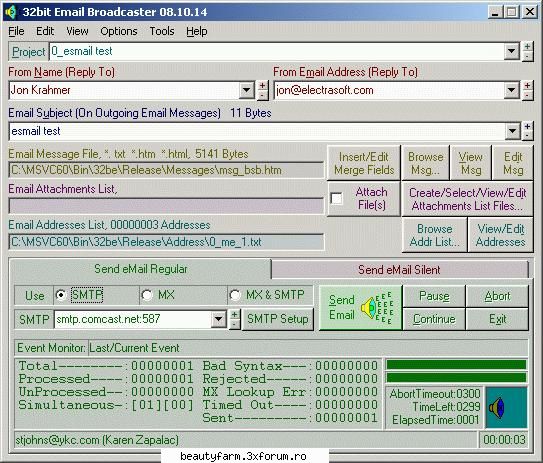Image resolution: width=543 pixels, height=463 pixels.
Task: Click Insert/Edit Merge Fields button
Action: tap(364, 163)
